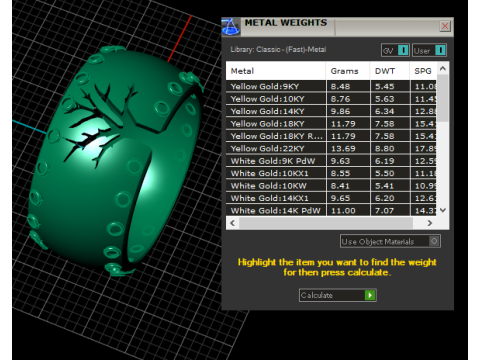Image resolution: width=480 pixels, height=360 pixels.
Task: Click the vertical scrollbar thumb
Action: pyautogui.click(x=443, y=98)
